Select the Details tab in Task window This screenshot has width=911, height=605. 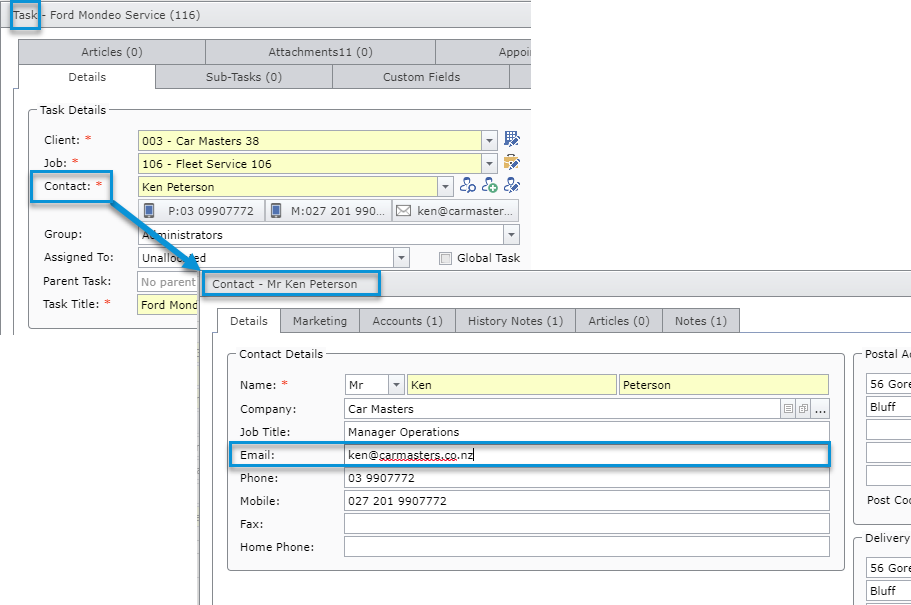[x=87, y=77]
